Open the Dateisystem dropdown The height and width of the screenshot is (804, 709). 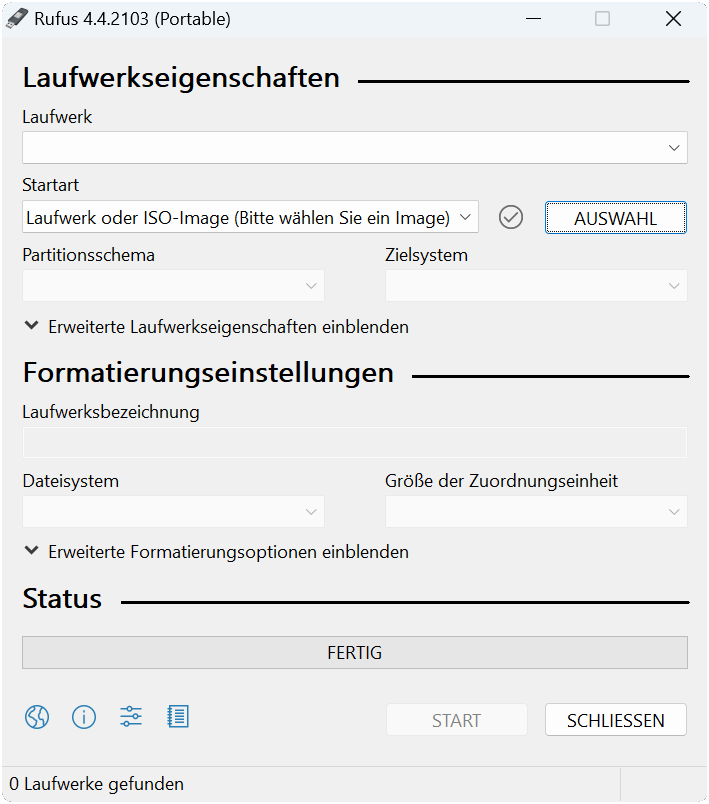click(173, 511)
